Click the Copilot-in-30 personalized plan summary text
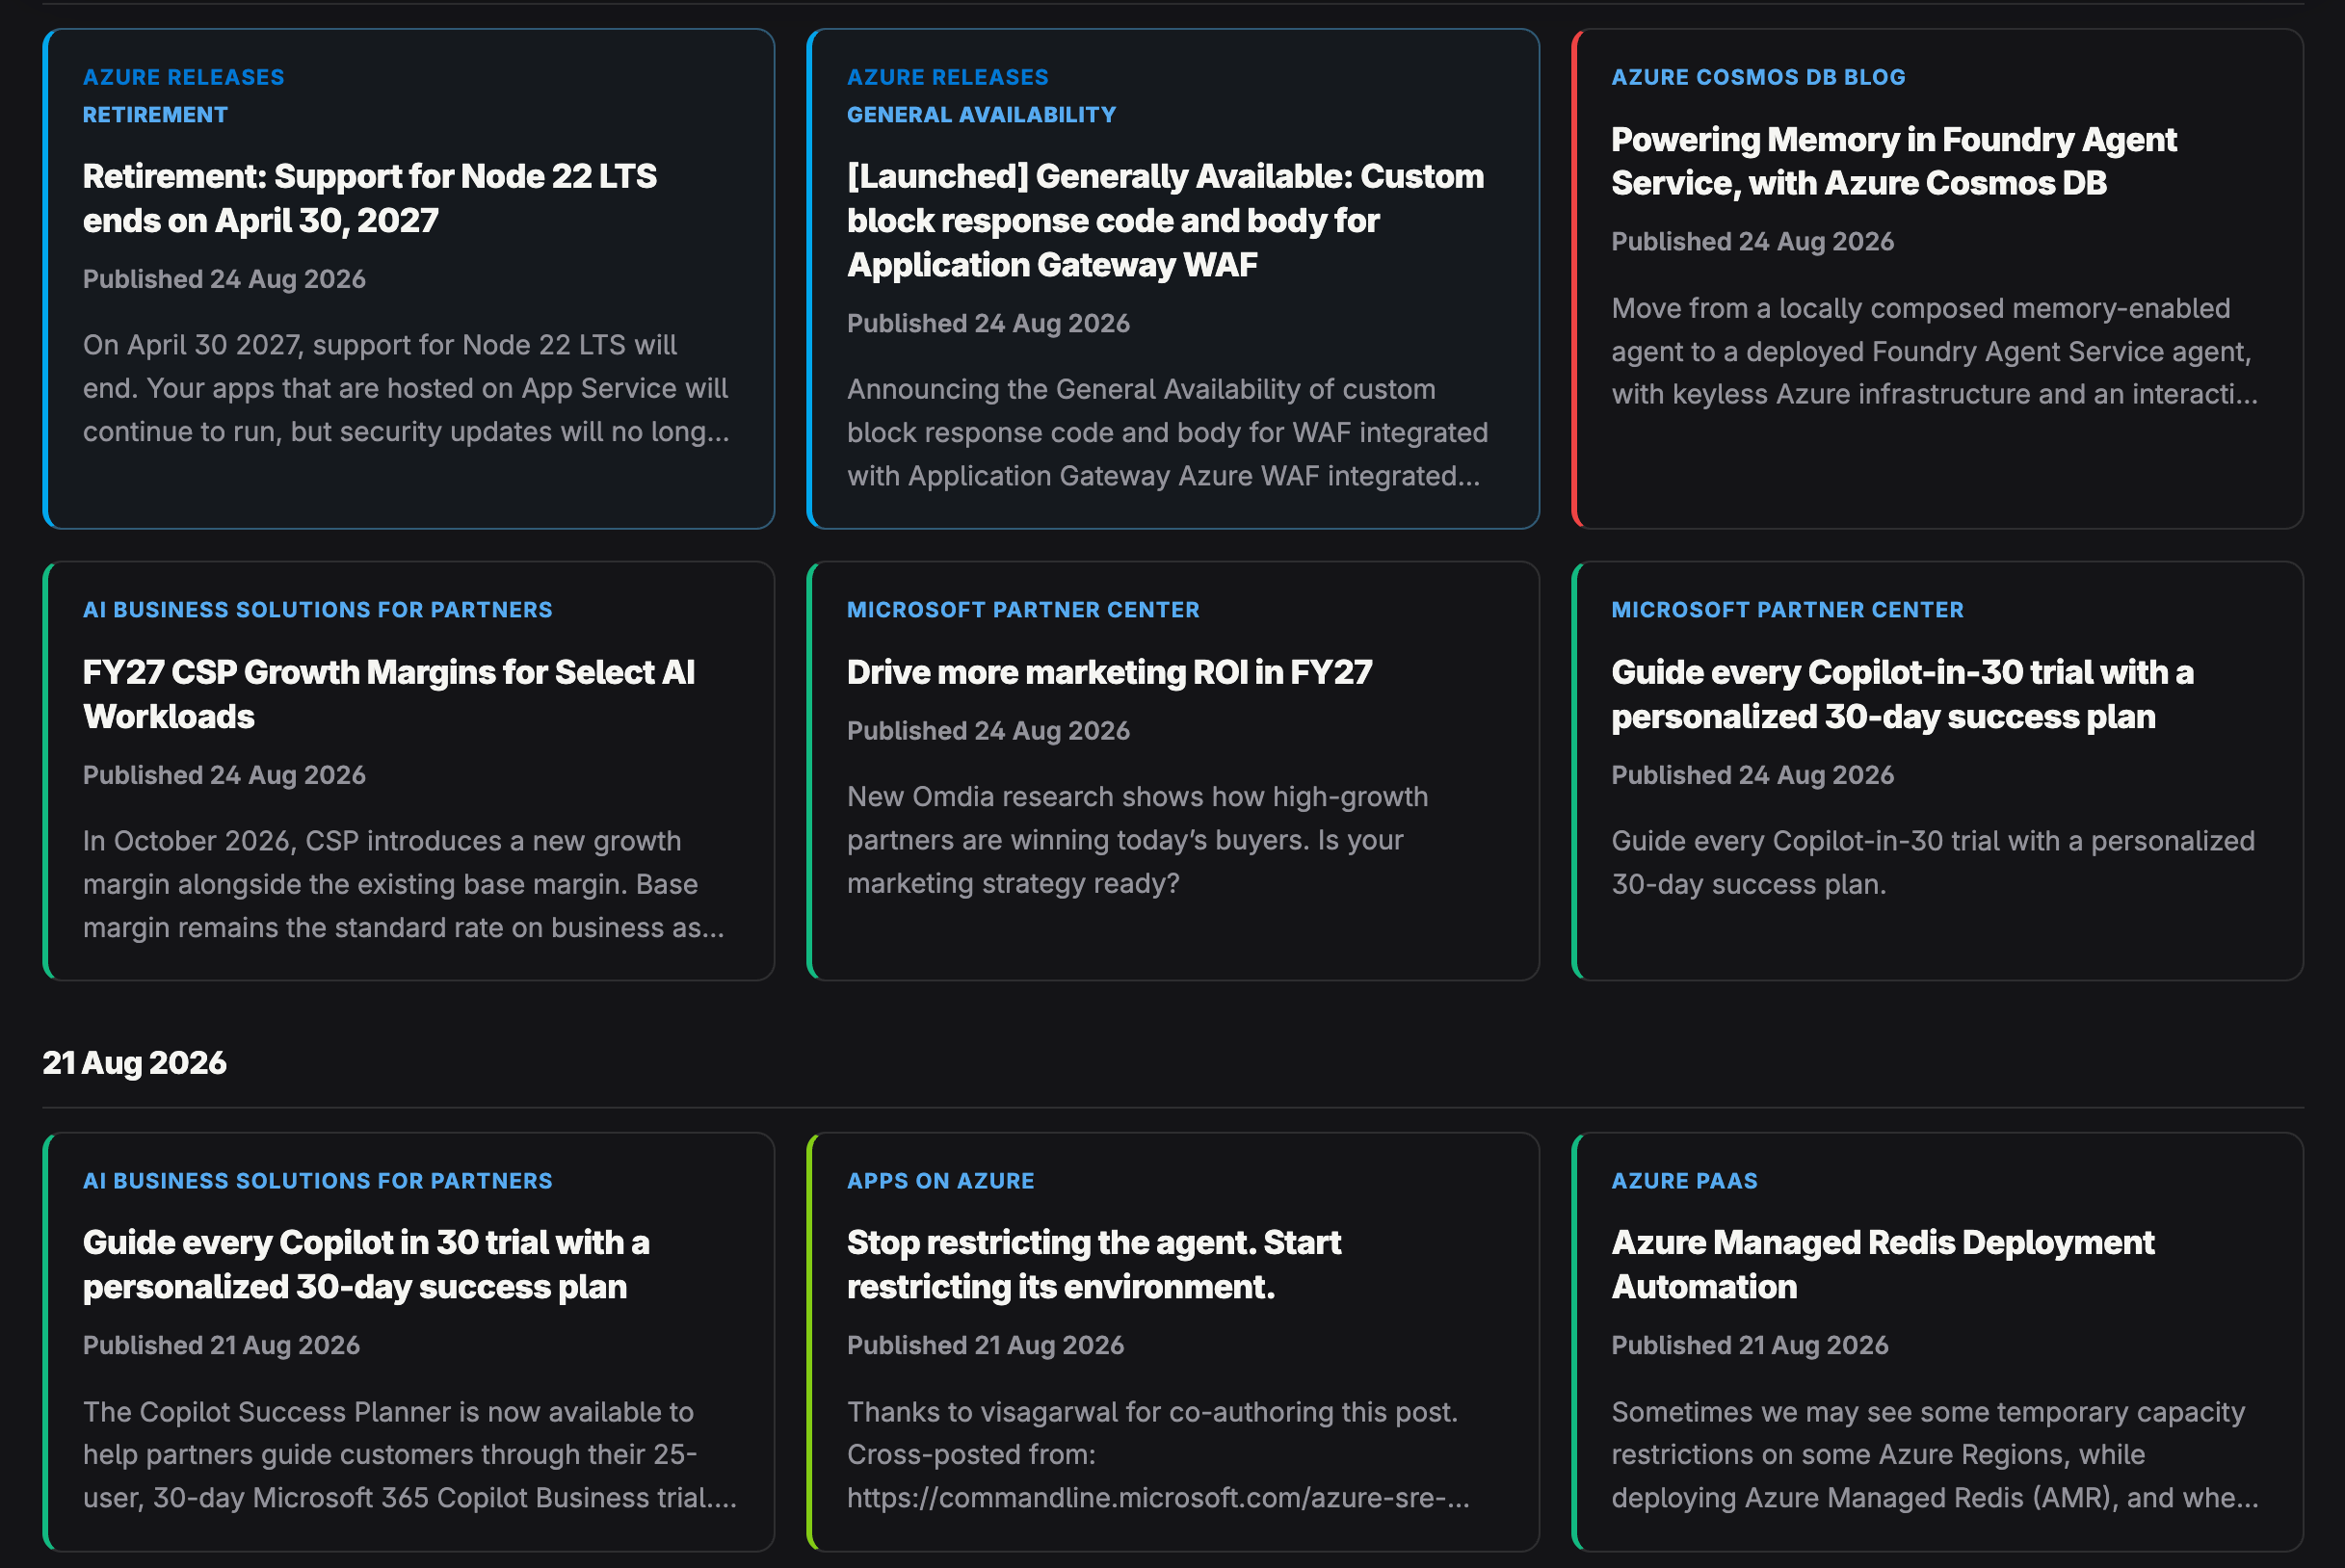2345x1568 pixels. coord(1933,862)
